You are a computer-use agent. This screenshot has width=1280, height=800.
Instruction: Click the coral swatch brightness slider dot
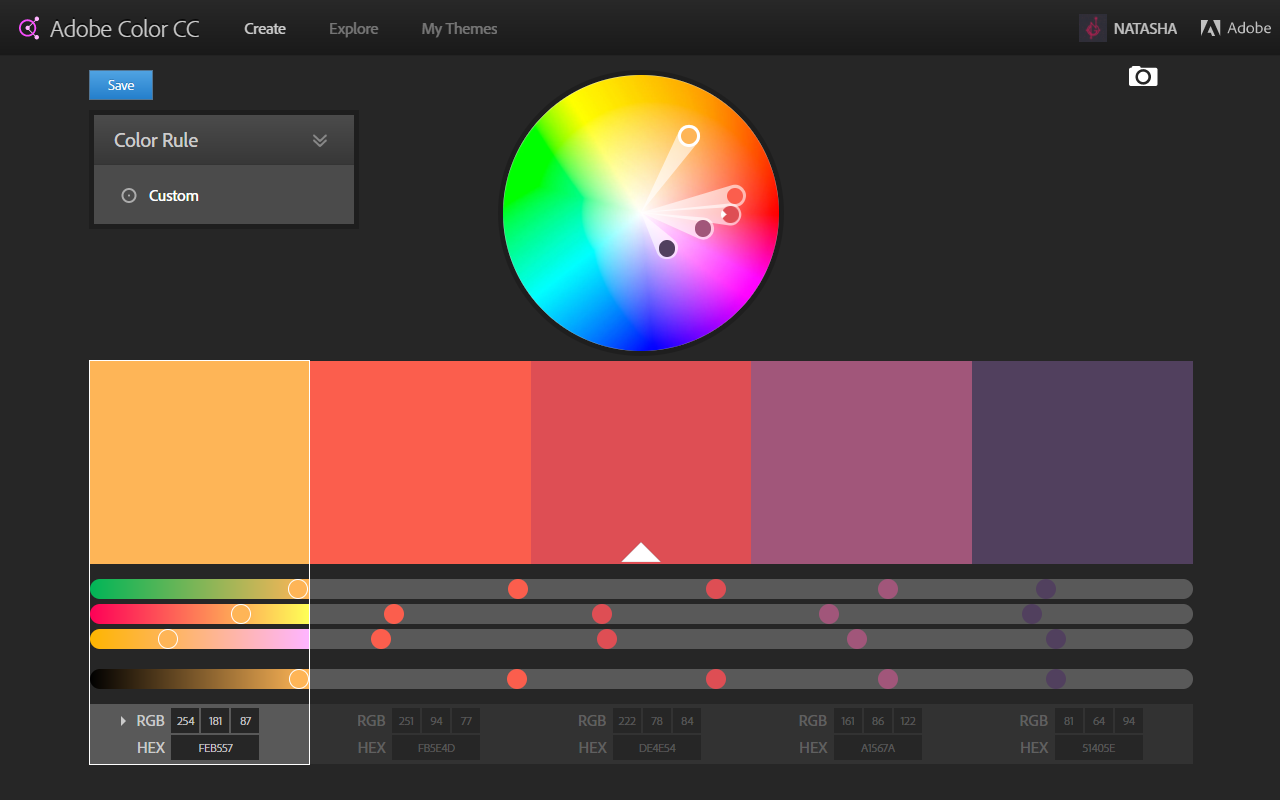517,679
